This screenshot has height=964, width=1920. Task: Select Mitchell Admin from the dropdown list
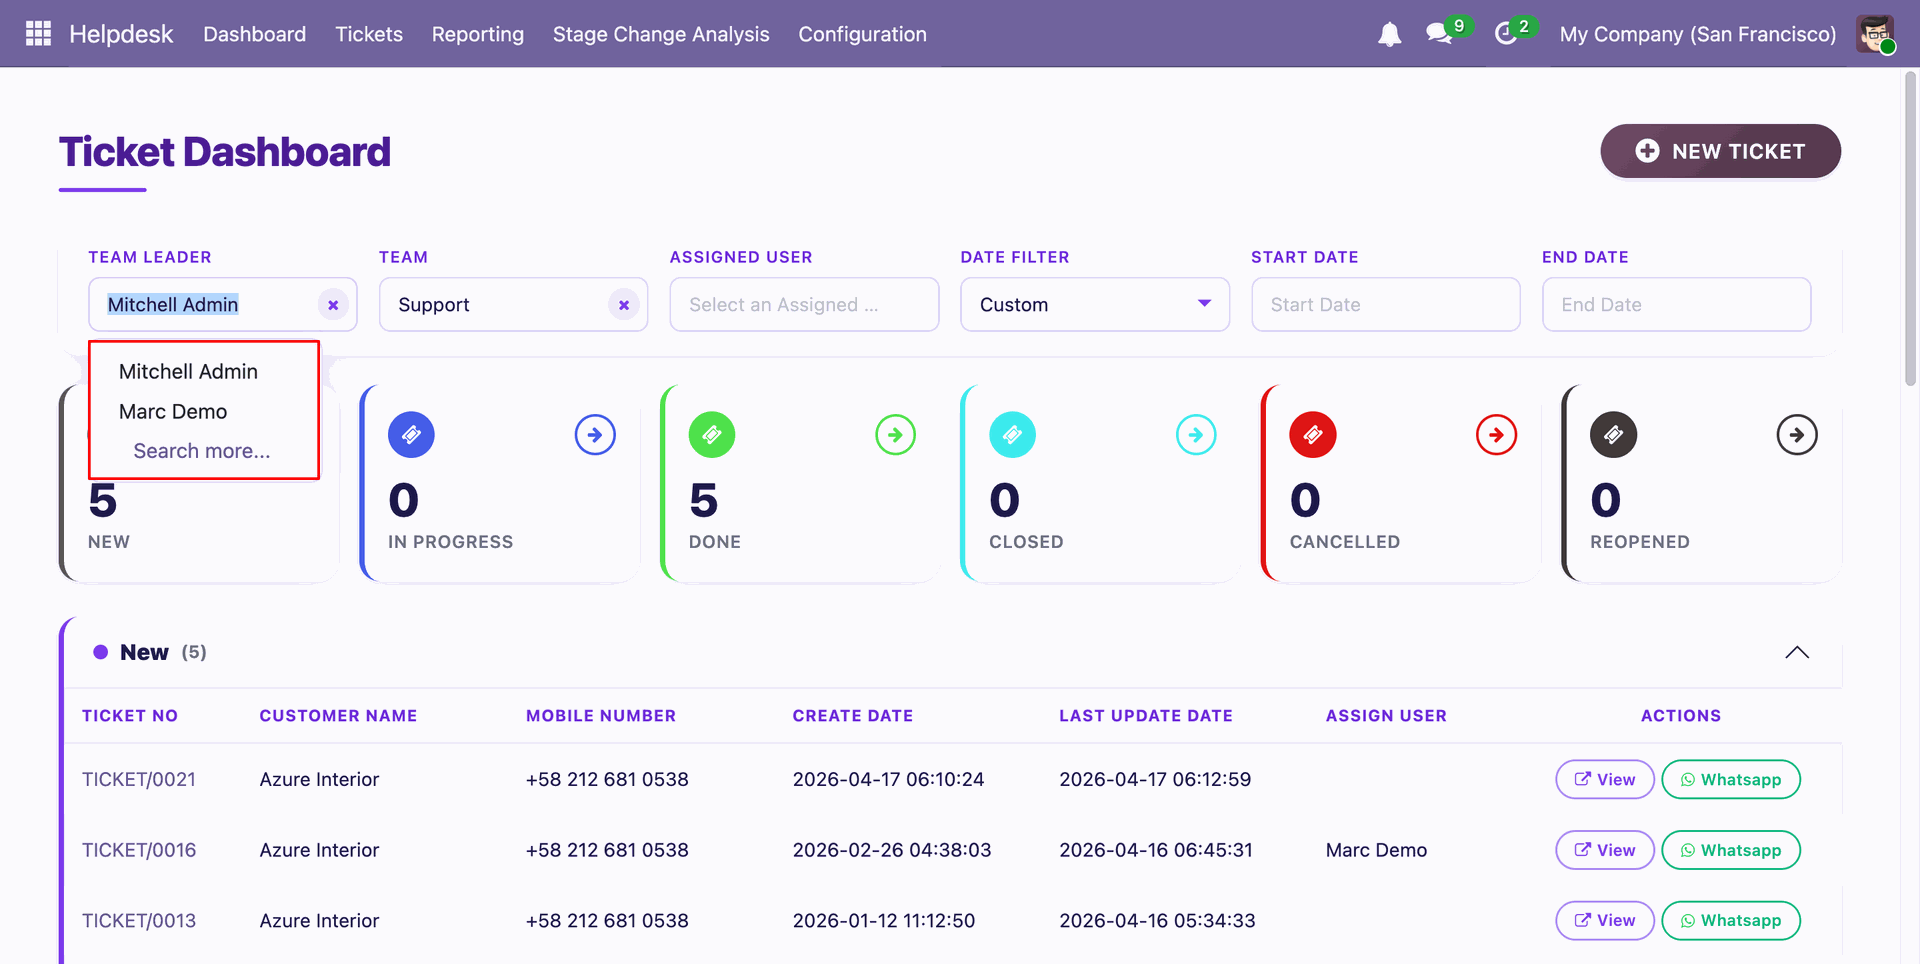(x=188, y=372)
